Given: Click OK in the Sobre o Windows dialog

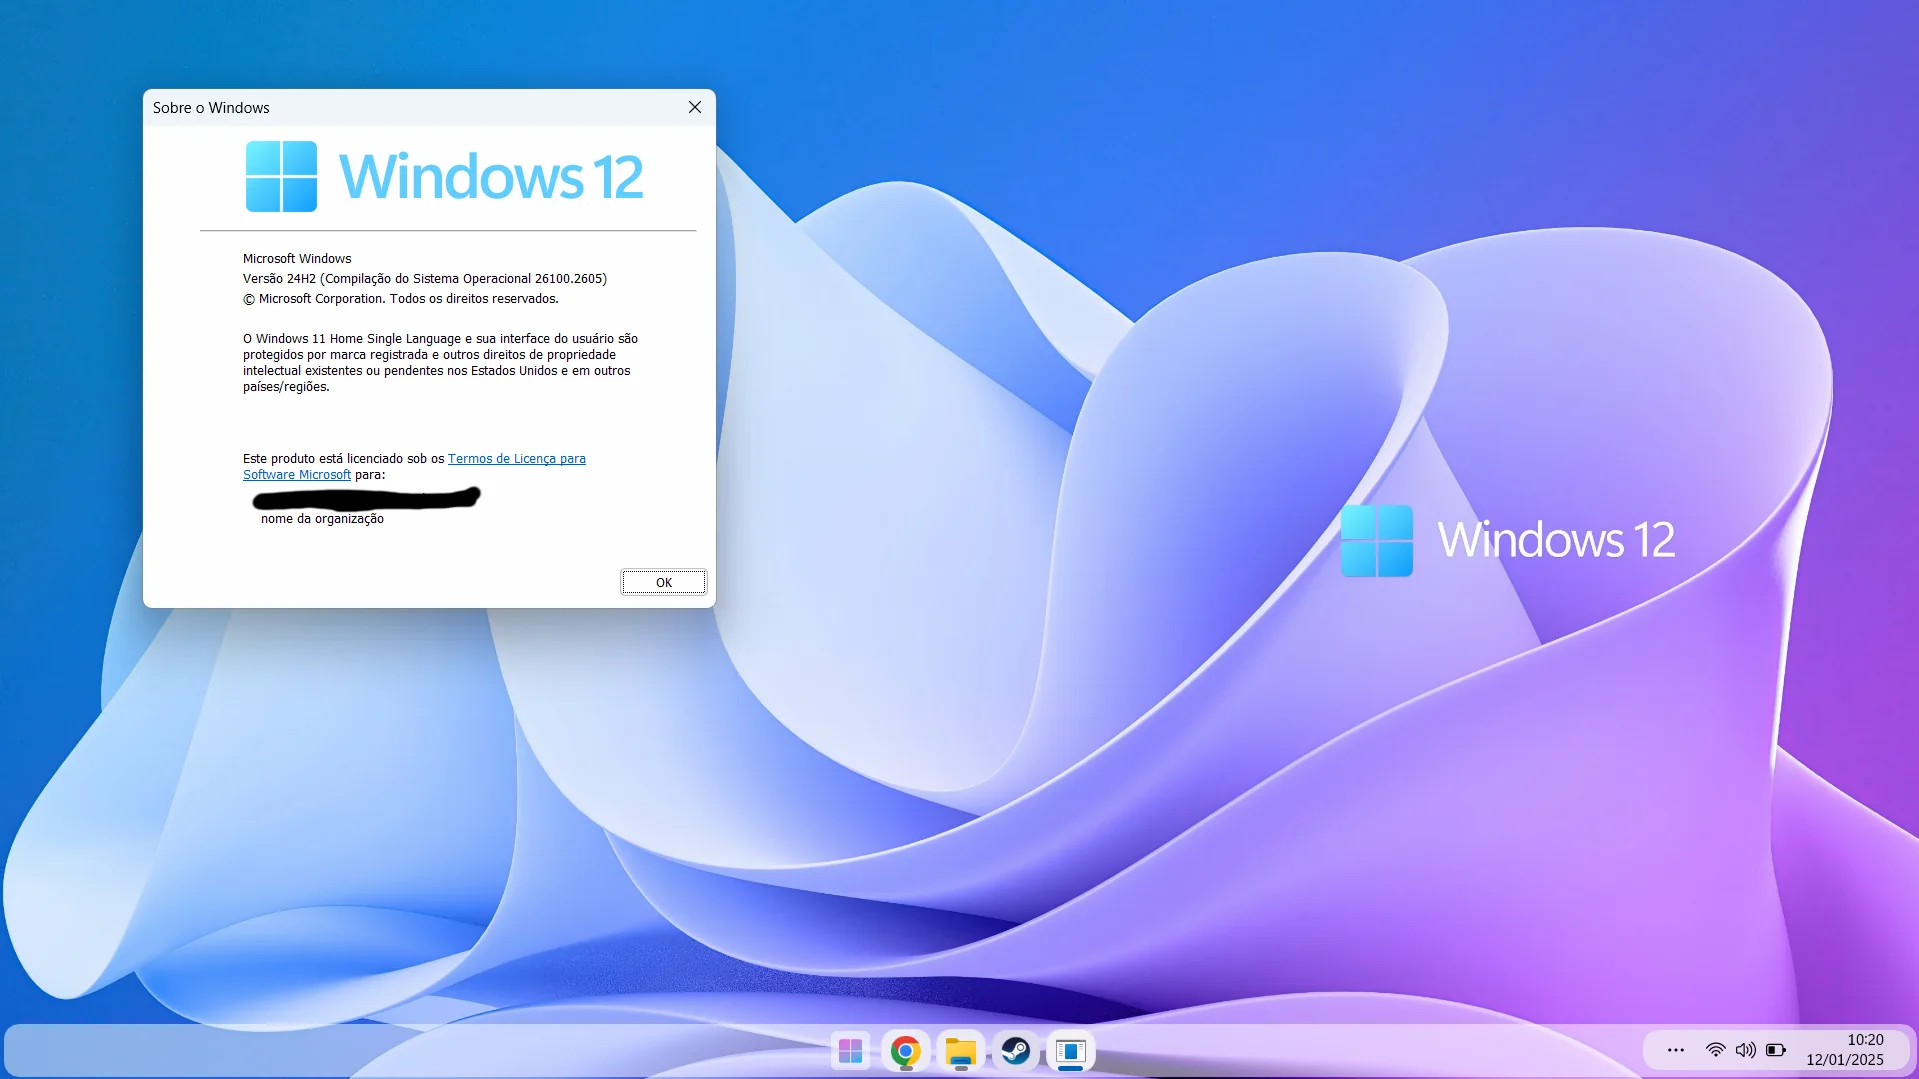Looking at the screenshot, I should (x=664, y=582).
